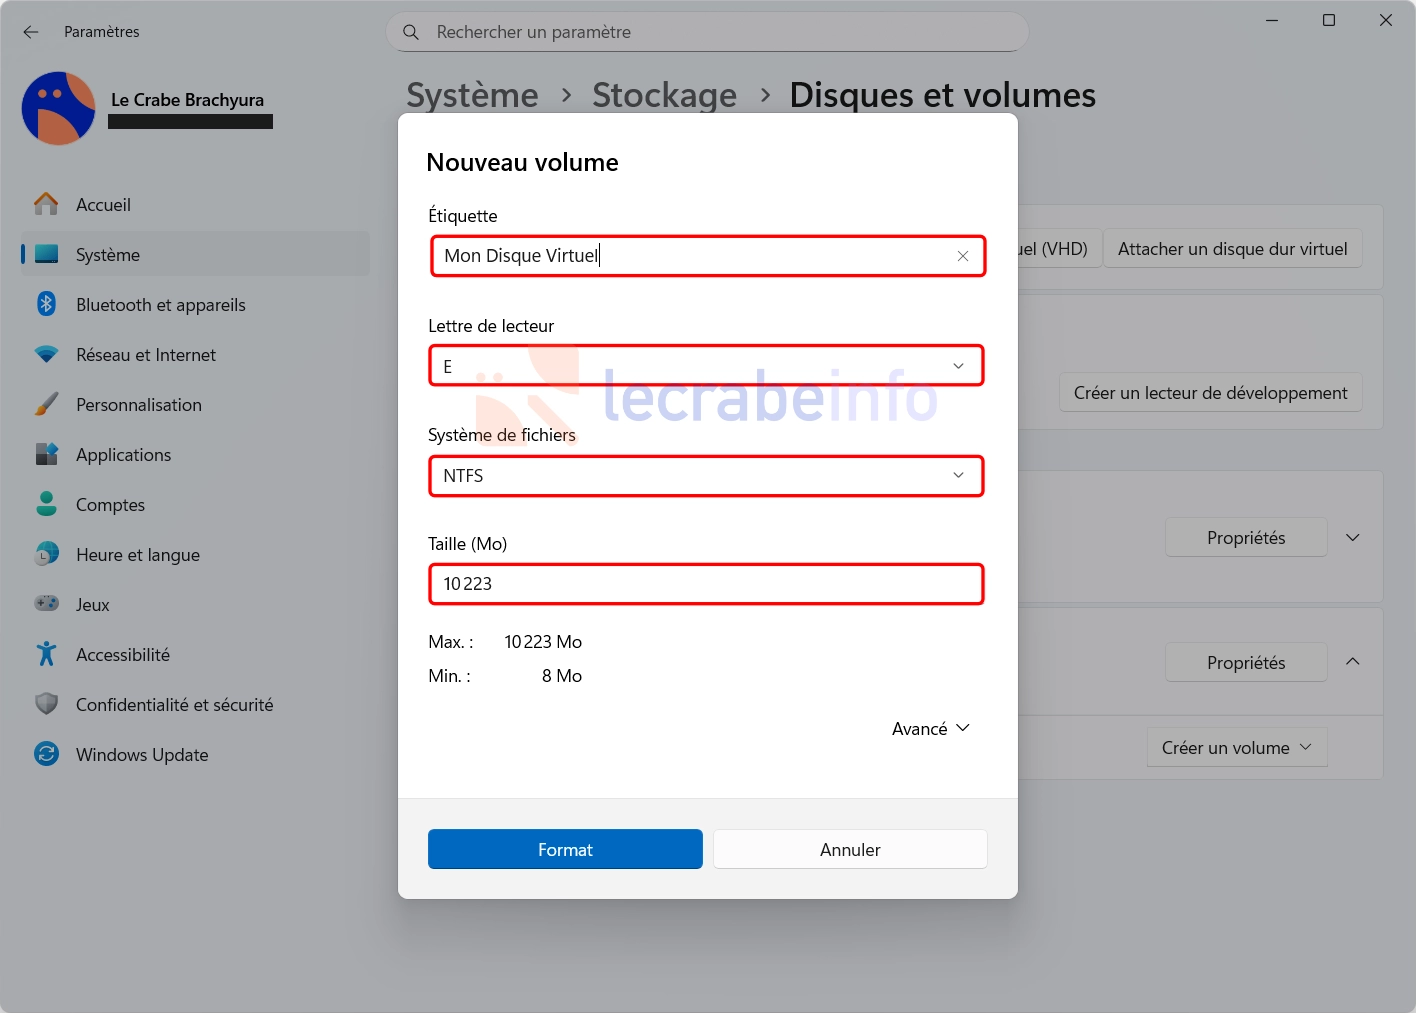Image resolution: width=1416 pixels, height=1013 pixels.
Task: Click the Nouveau volume dialog title
Action: click(522, 162)
